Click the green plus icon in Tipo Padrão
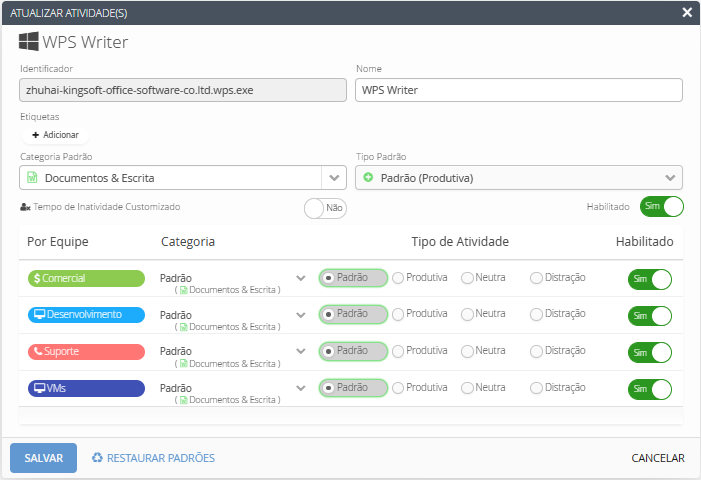The height and width of the screenshot is (480, 701). point(368,177)
